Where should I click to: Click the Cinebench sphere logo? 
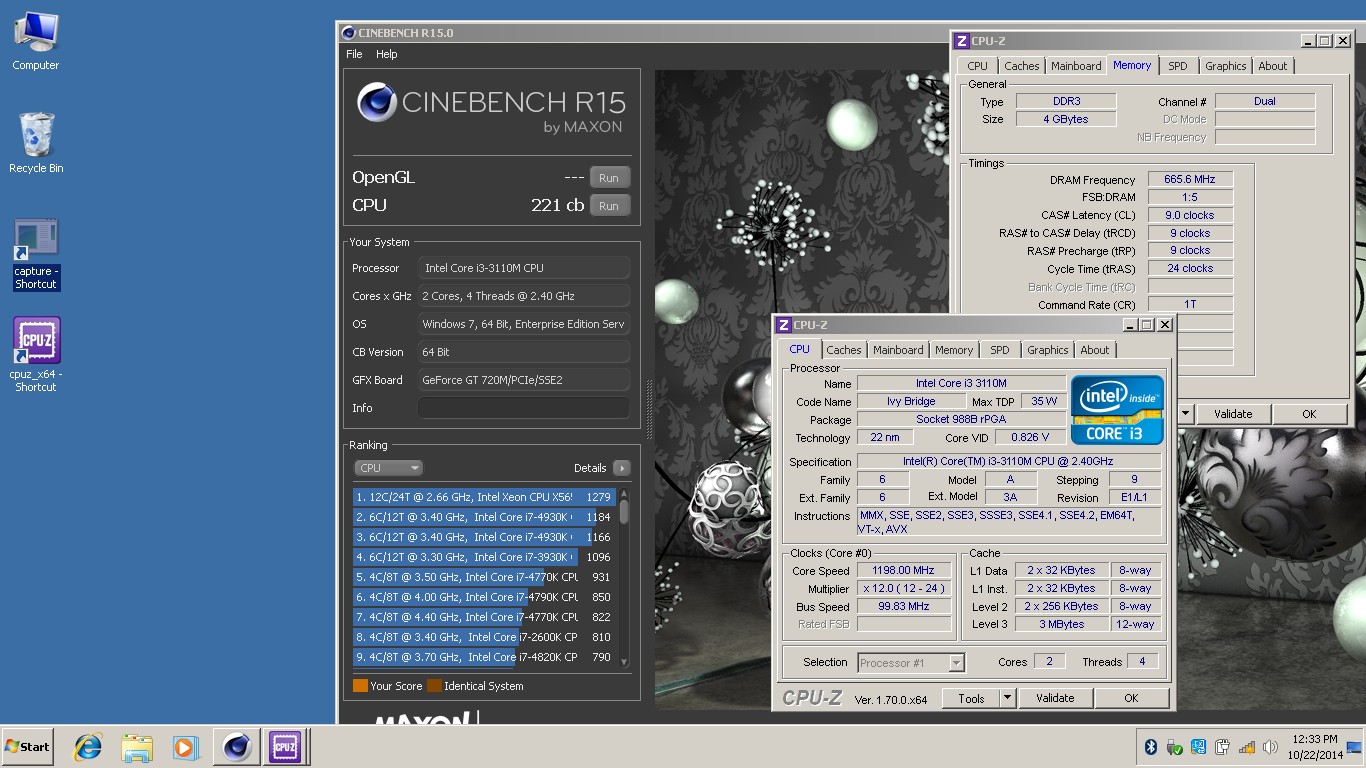[x=377, y=103]
